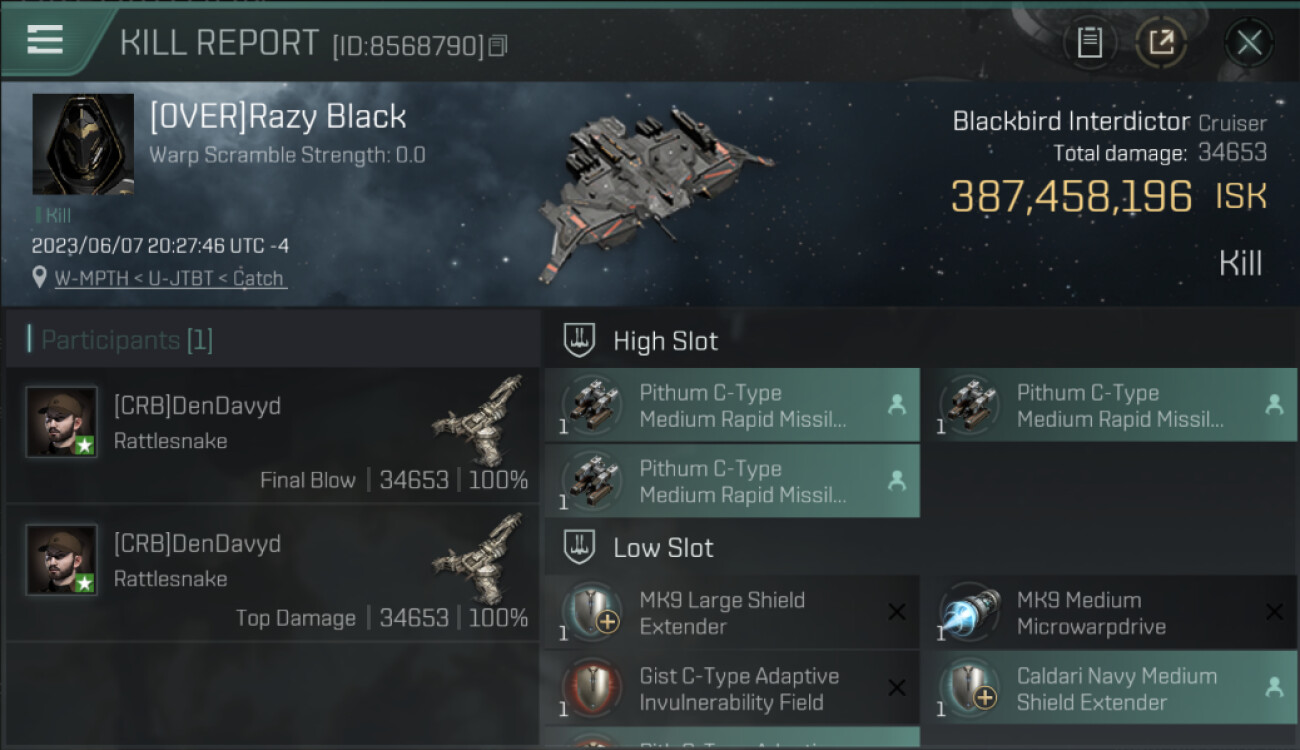Image resolution: width=1300 pixels, height=750 pixels.
Task: Select the MK9 Large Shield Extender item
Action: click(x=731, y=613)
